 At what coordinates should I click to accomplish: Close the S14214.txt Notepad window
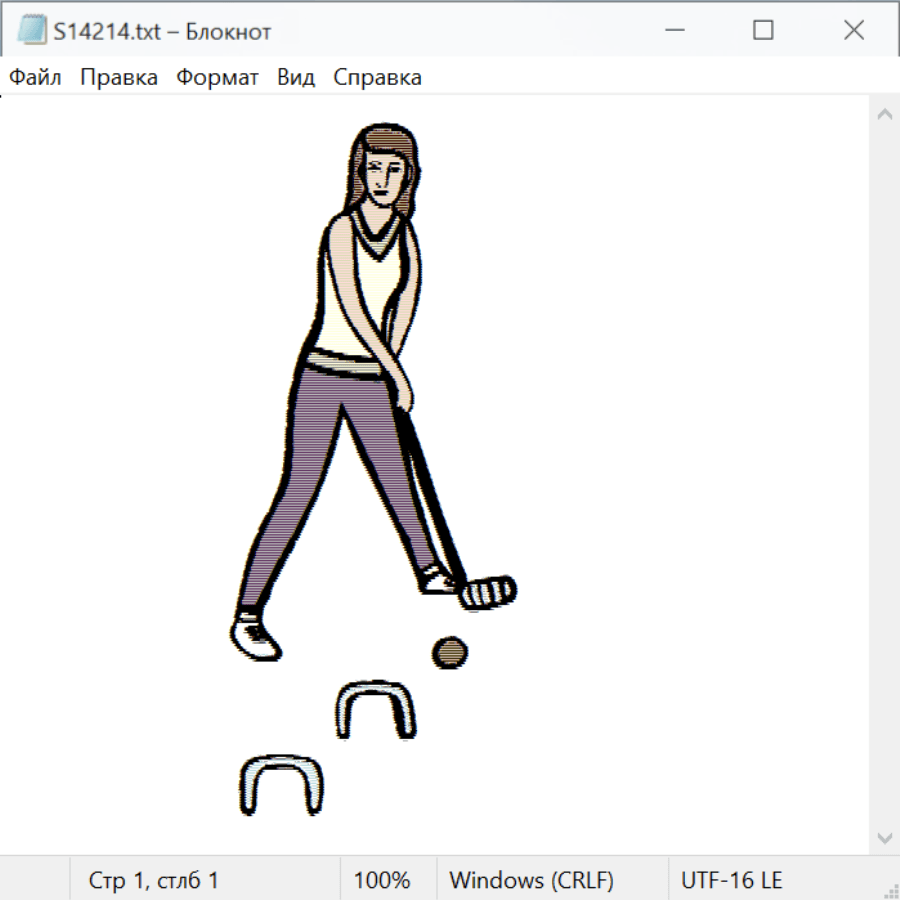(x=853, y=31)
